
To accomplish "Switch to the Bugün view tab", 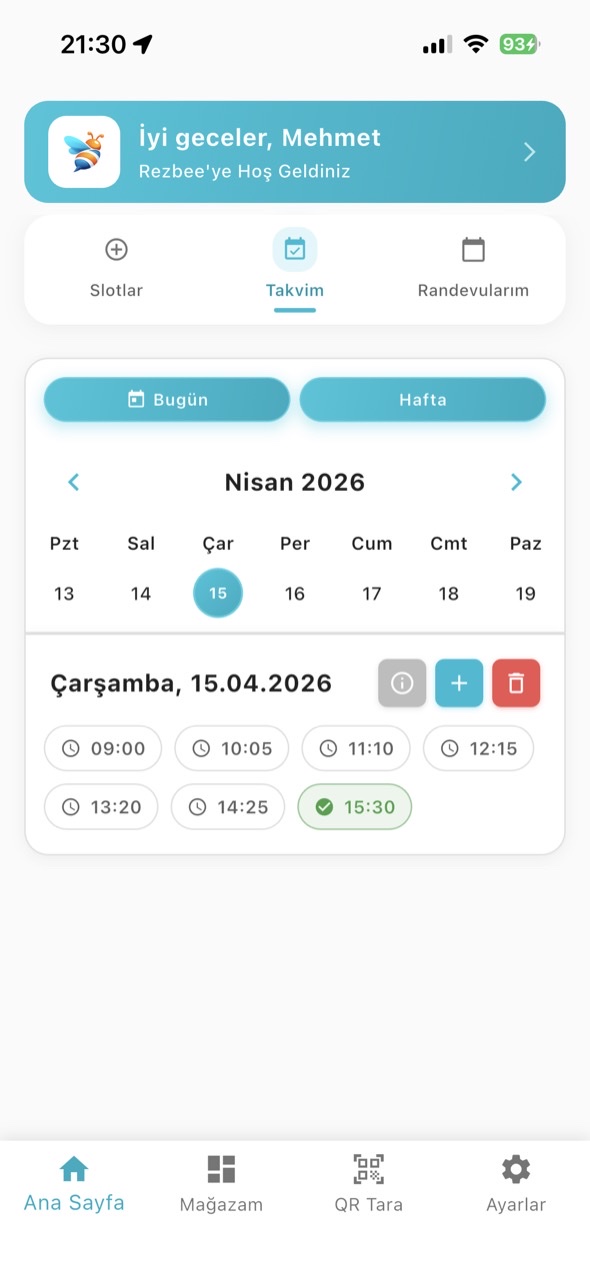I will [x=166, y=399].
